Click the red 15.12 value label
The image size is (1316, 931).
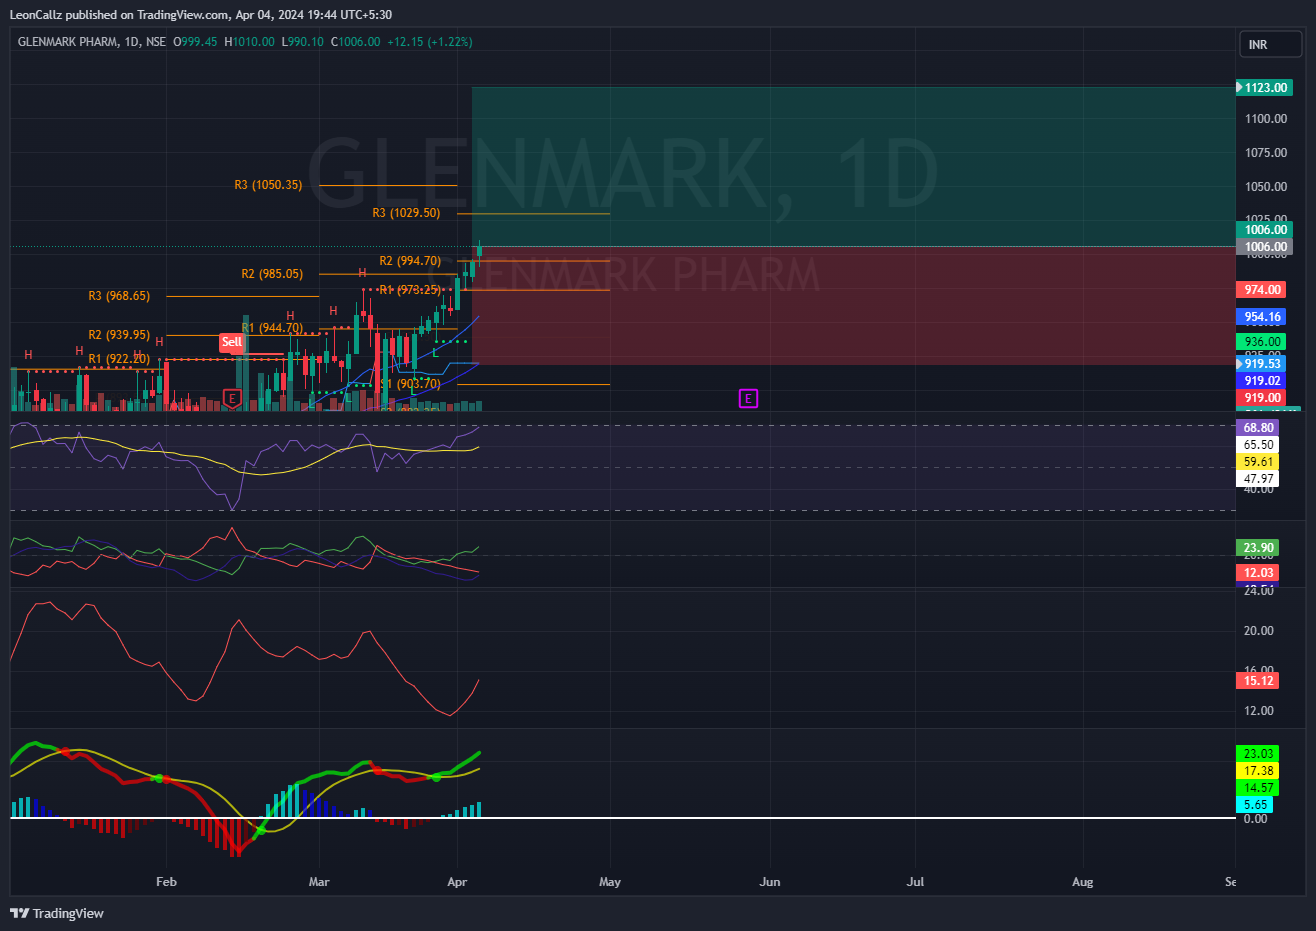[x=1258, y=681]
